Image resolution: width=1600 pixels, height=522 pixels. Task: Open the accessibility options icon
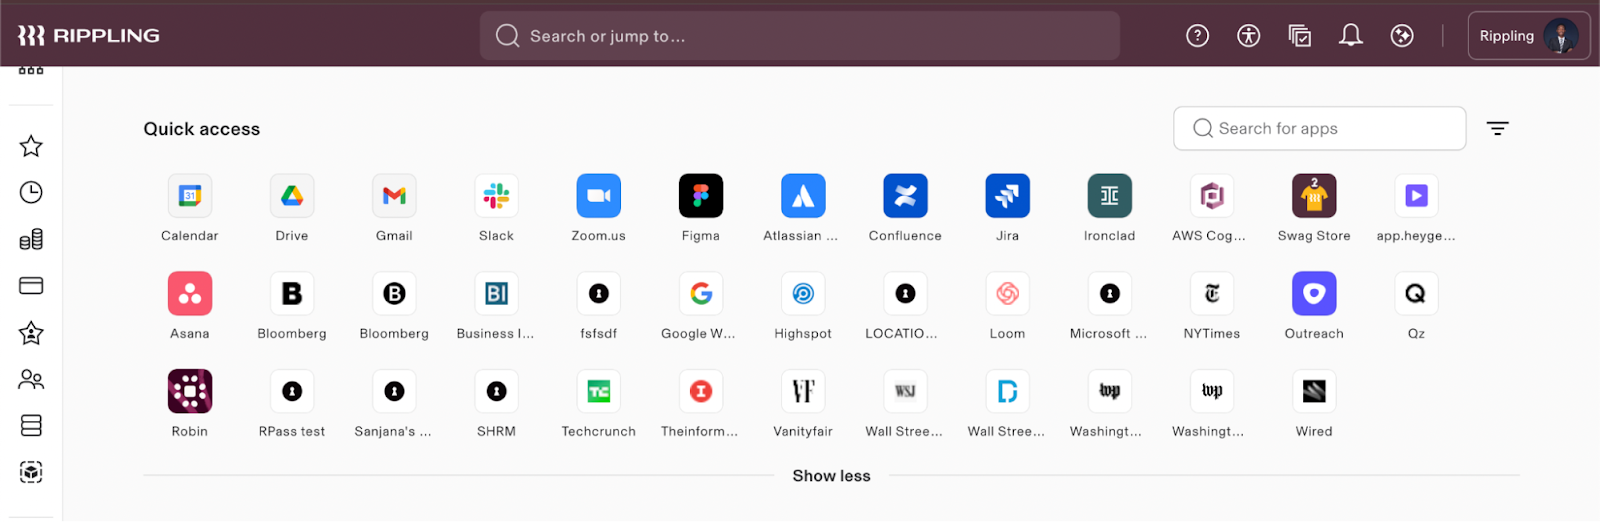[x=1248, y=36]
